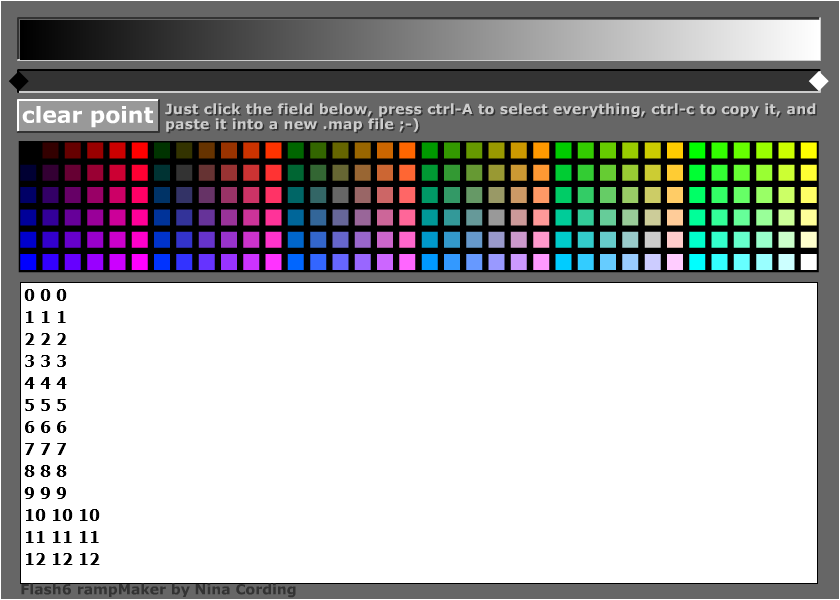This screenshot has height=600, width=840.
Task: Choose the bright magenta color swatch
Action: pyautogui.click(x=140, y=262)
